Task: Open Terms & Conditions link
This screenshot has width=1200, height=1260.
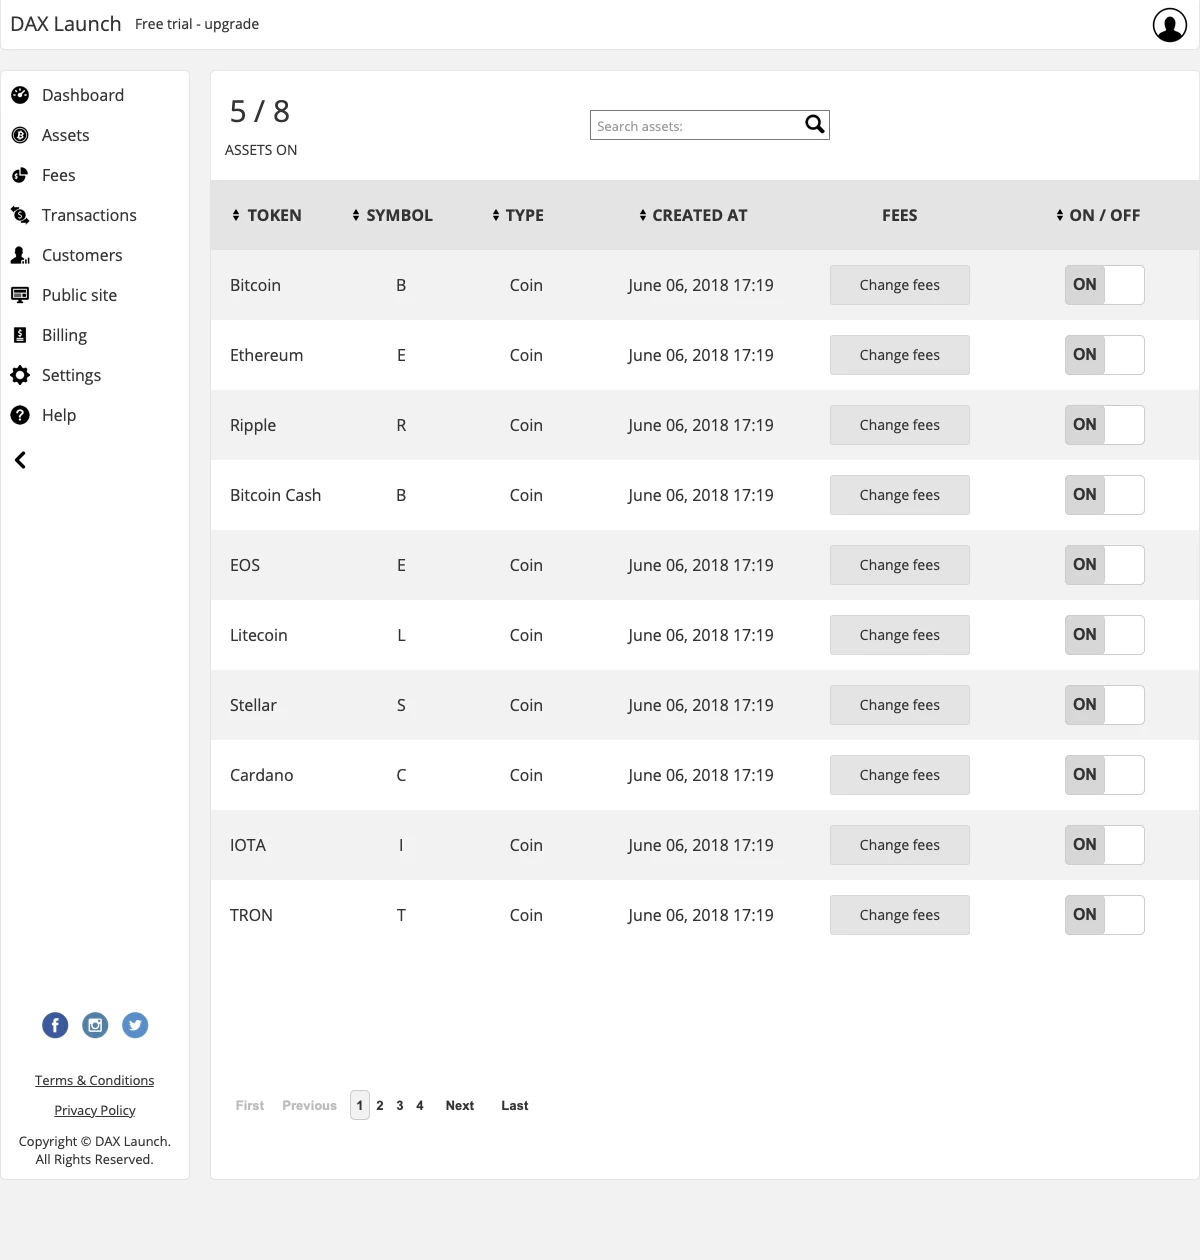Action: (95, 1080)
